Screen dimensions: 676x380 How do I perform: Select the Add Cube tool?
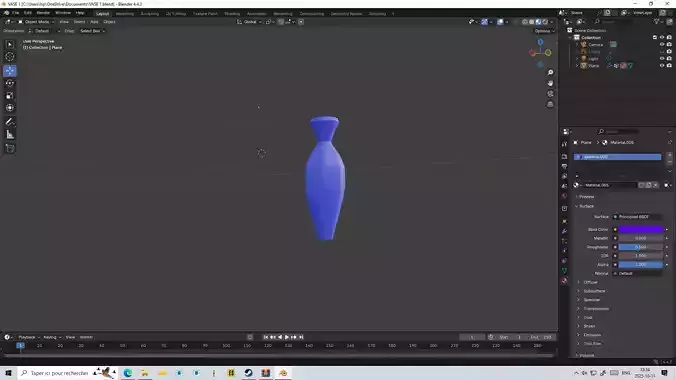click(10, 148)
